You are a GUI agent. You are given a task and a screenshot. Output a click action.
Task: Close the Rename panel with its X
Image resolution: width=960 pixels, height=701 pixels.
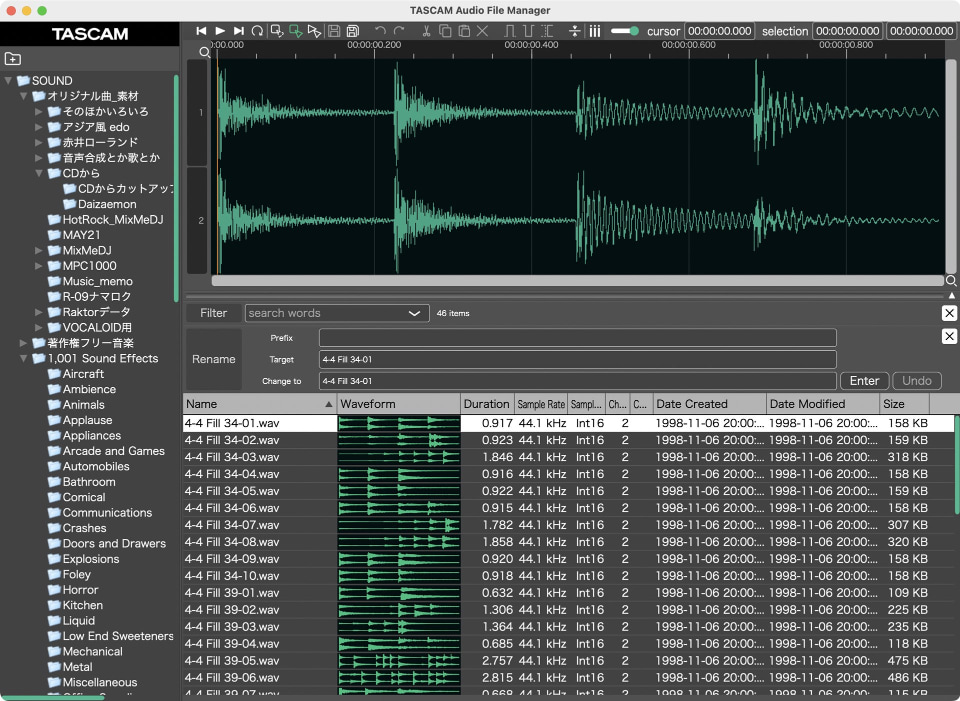949,337
